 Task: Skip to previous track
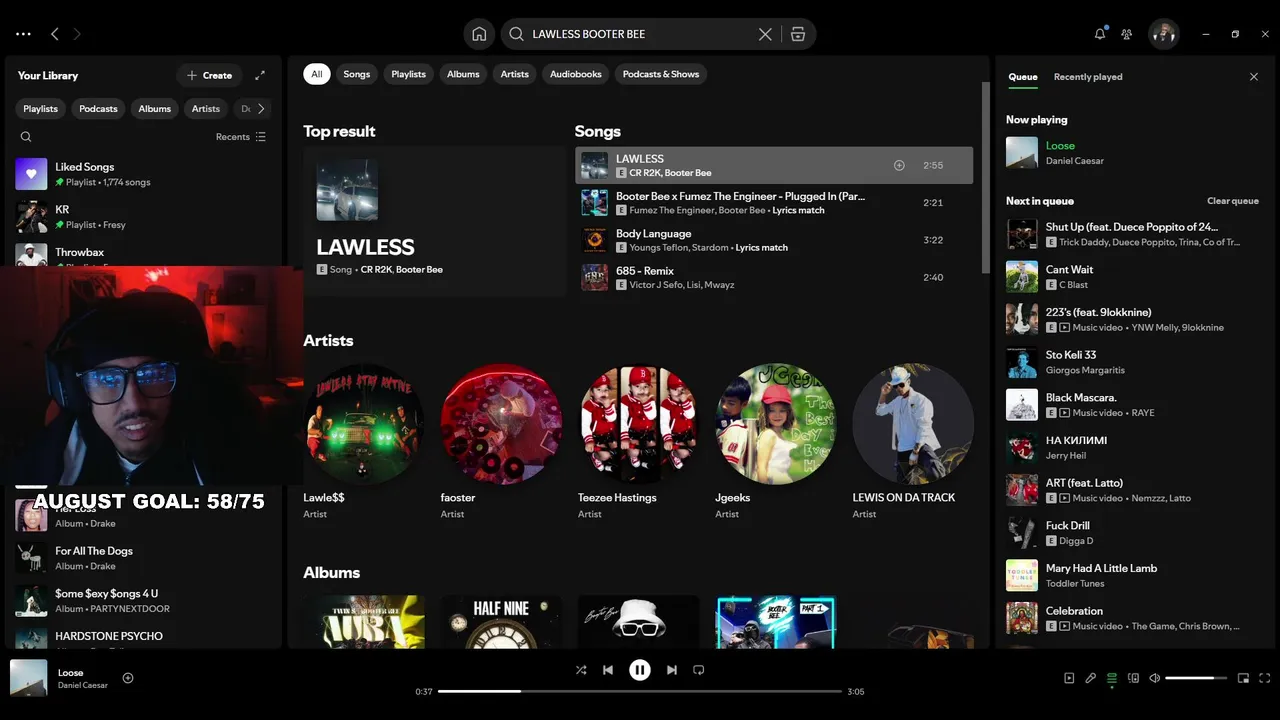coord(608,670)
